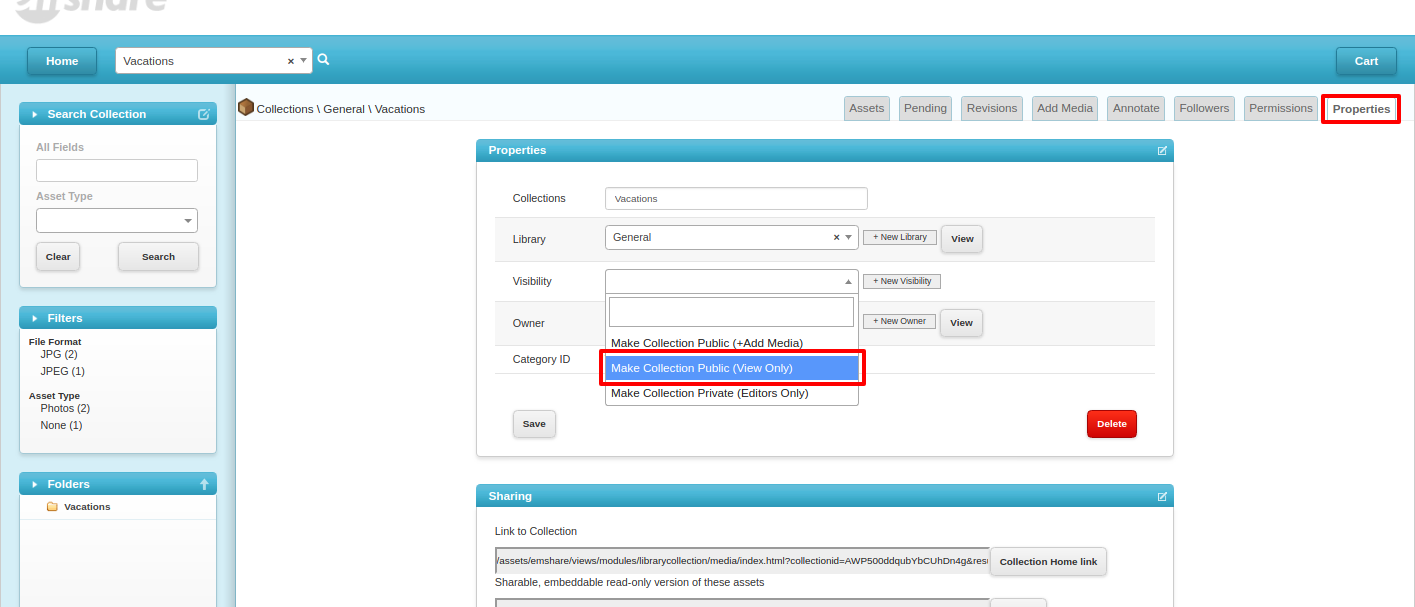1415x607 pixels.
Task: Open the Vacations folder in Folders panel
Action: pyautogui.click(x=87, y=507)
